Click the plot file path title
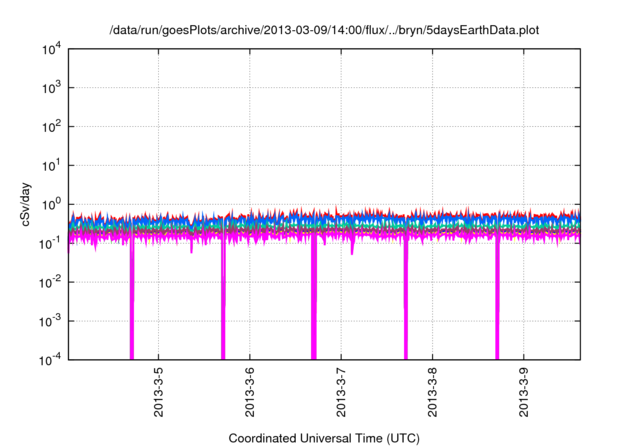 click(x=324, y=30)
